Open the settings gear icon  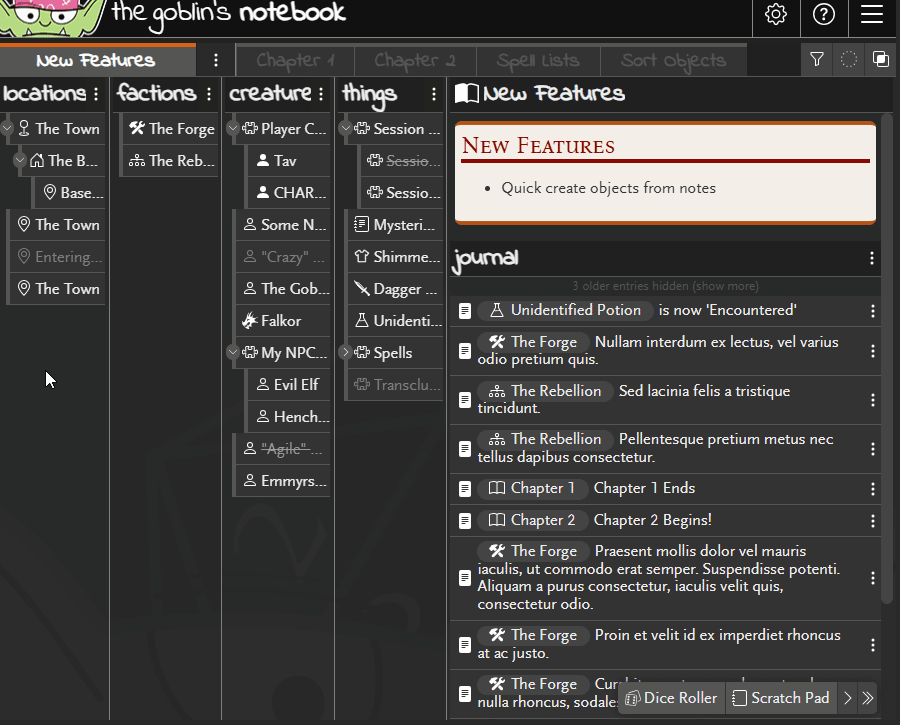776,15
